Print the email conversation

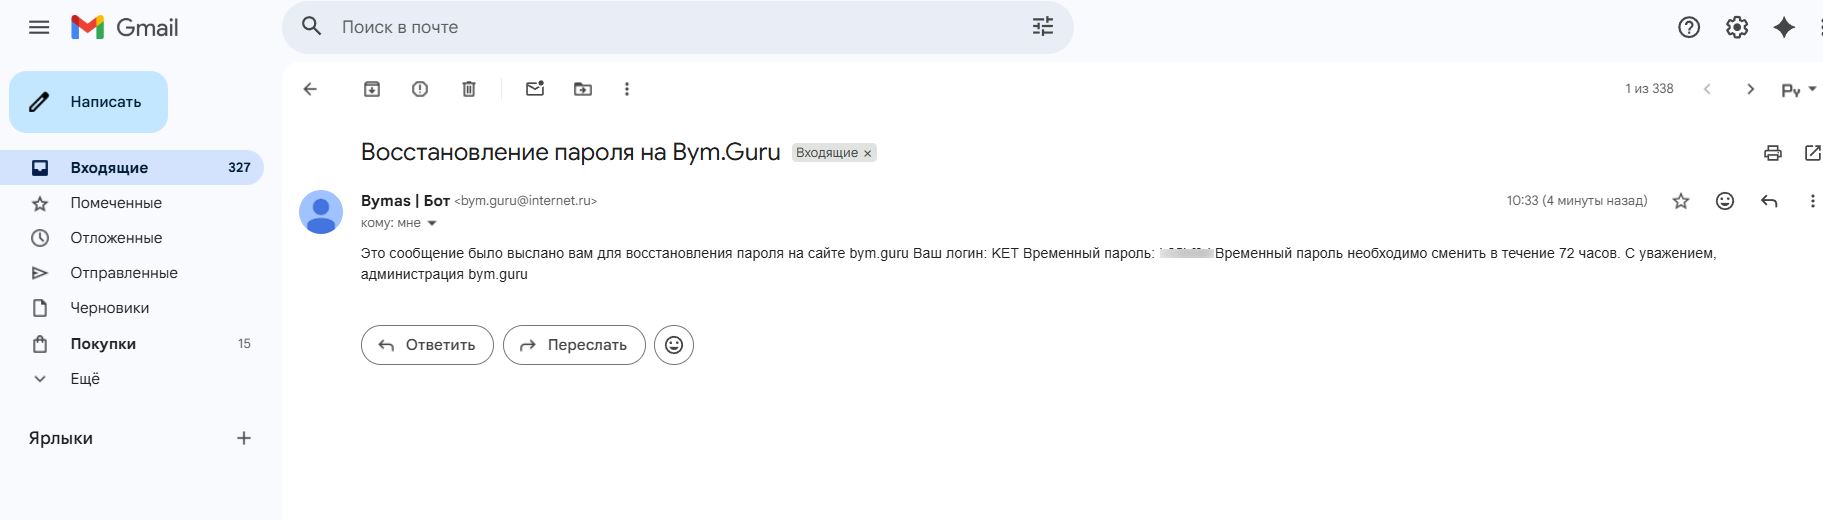coord(1773,153)
